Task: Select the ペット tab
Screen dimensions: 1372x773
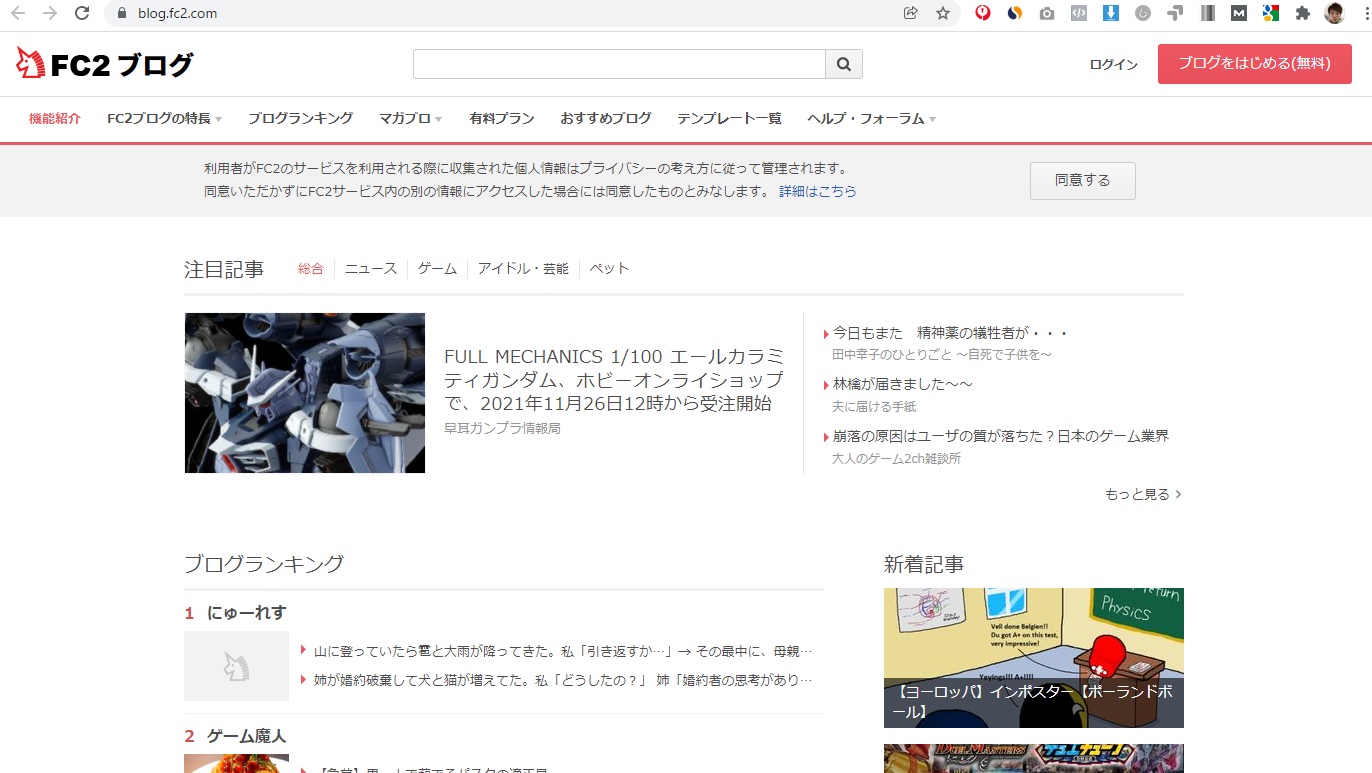Action: (x=609, y=269)
